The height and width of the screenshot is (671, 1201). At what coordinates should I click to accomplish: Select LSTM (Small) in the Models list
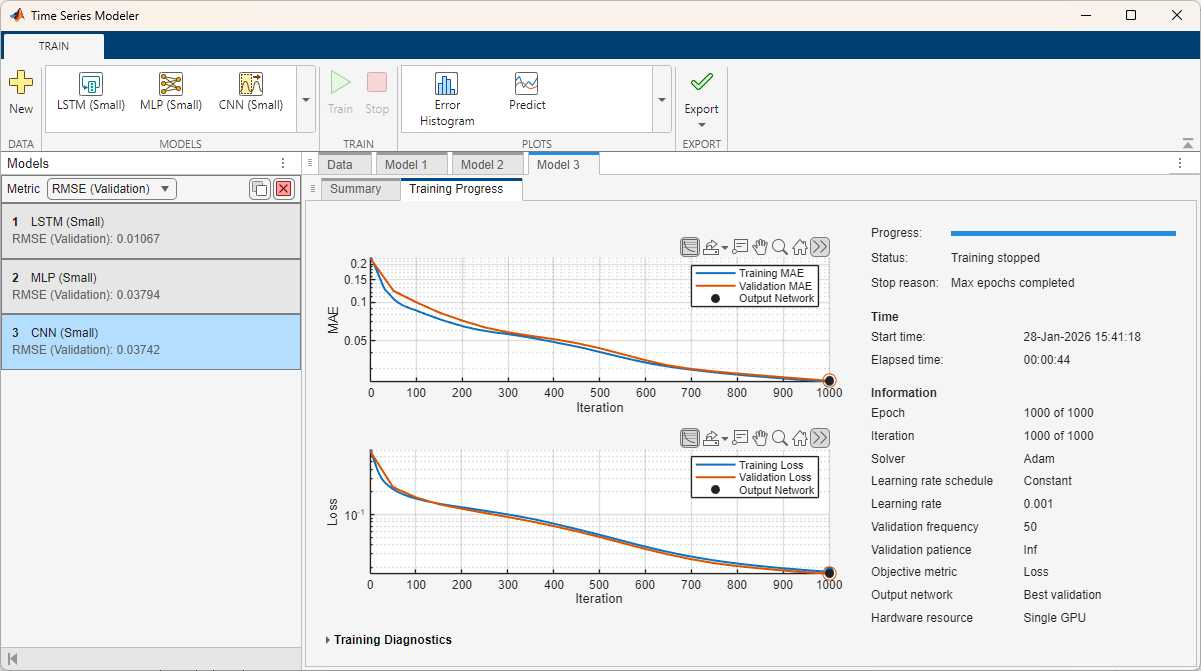[x=150, y=231]
